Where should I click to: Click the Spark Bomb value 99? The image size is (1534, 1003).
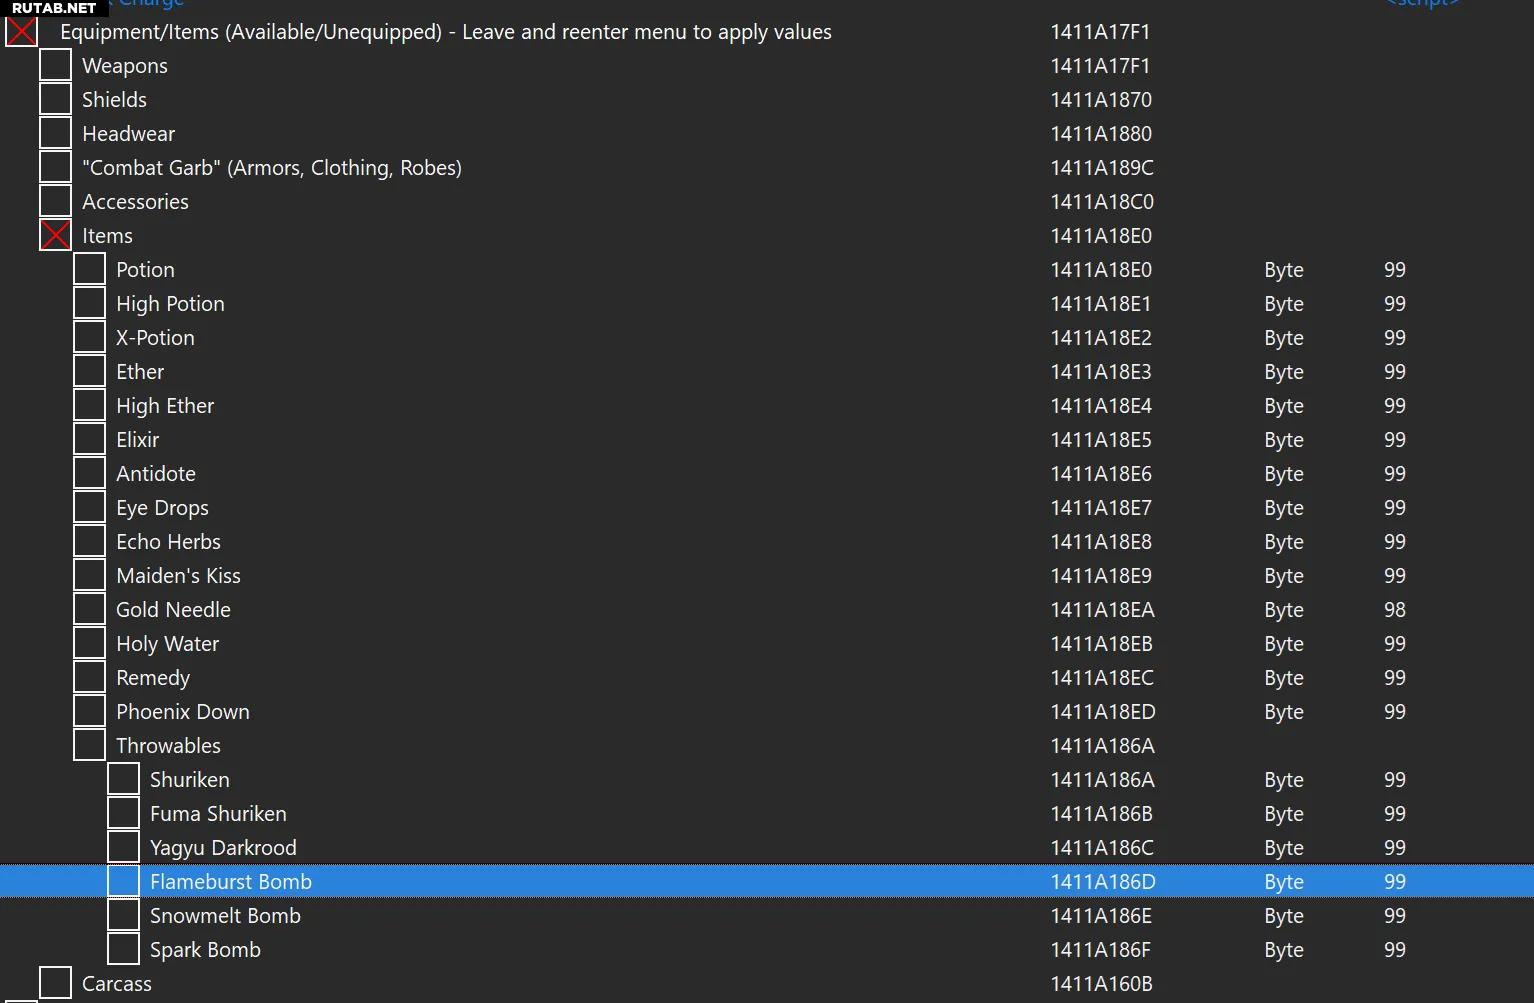pyautogui.click(x=1394, y=950)
